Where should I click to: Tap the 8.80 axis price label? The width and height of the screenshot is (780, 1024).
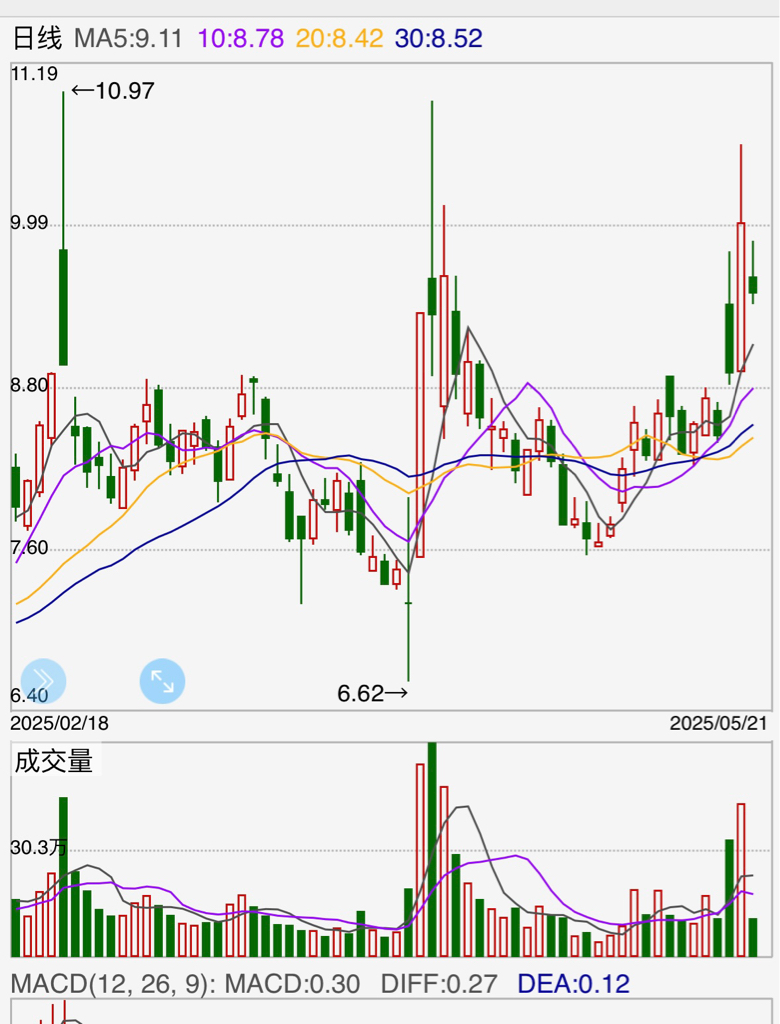tap(29, 385)
